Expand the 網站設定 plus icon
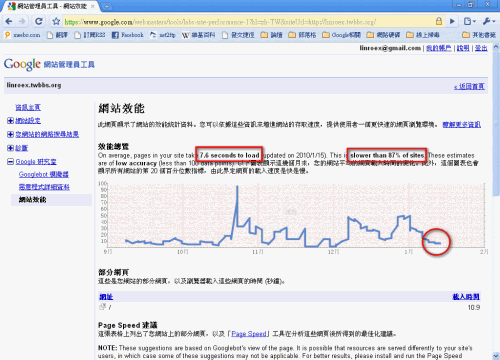Image resolution: width=500 pixels, height=360 pixels. [x=10, y=121]
